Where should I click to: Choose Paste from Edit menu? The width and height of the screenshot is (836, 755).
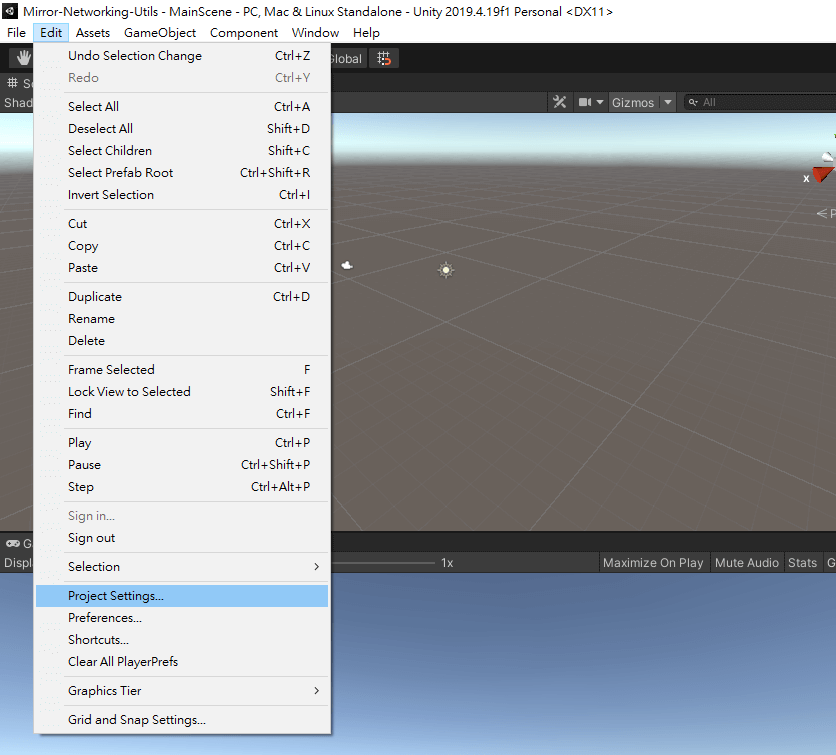coord(182,268)
